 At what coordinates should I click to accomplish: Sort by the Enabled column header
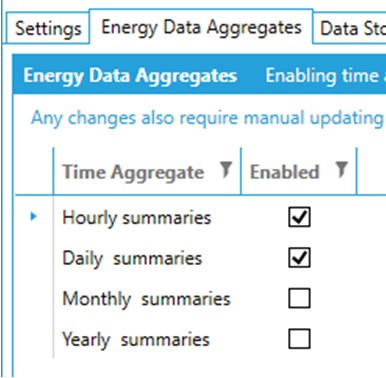[x=284, y=172]
